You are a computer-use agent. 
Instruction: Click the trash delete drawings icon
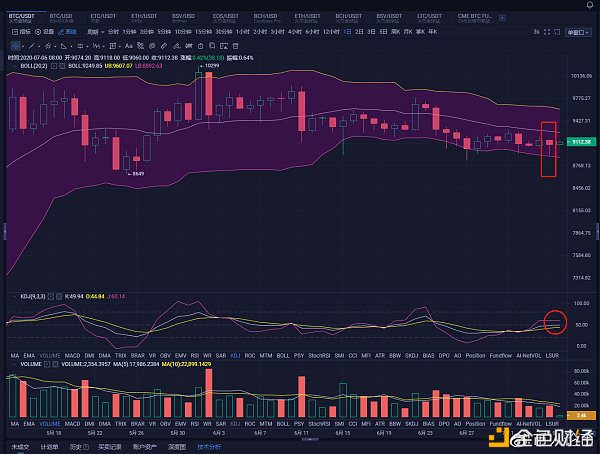pos(236,46)
